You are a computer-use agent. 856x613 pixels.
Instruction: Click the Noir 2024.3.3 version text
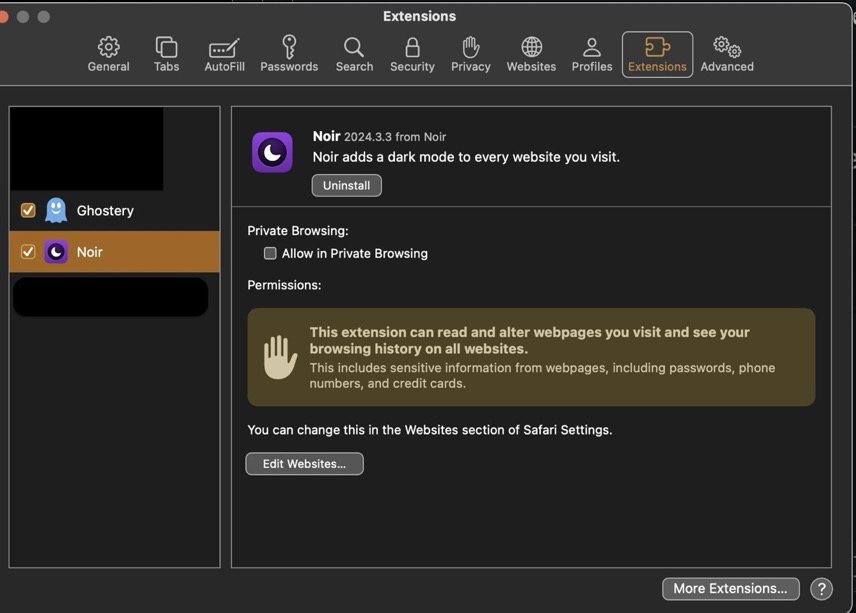tap(395, 137)
